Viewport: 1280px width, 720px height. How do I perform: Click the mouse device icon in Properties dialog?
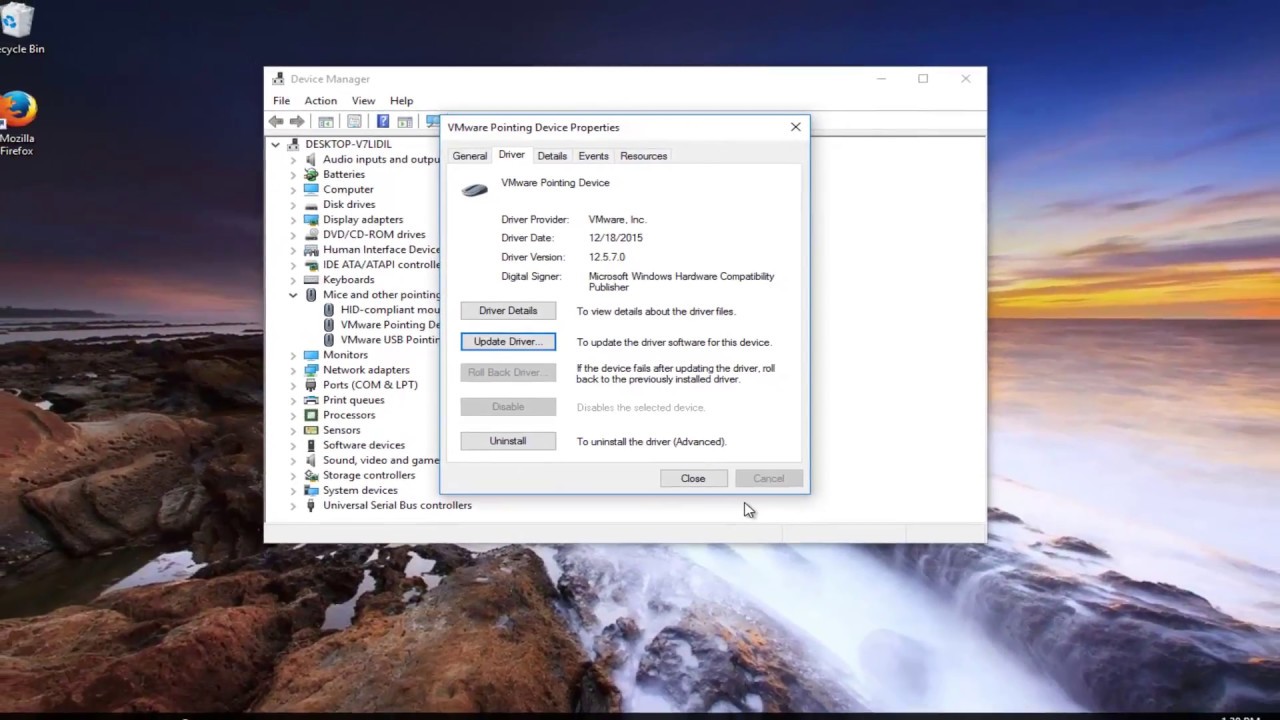[475, 190]
